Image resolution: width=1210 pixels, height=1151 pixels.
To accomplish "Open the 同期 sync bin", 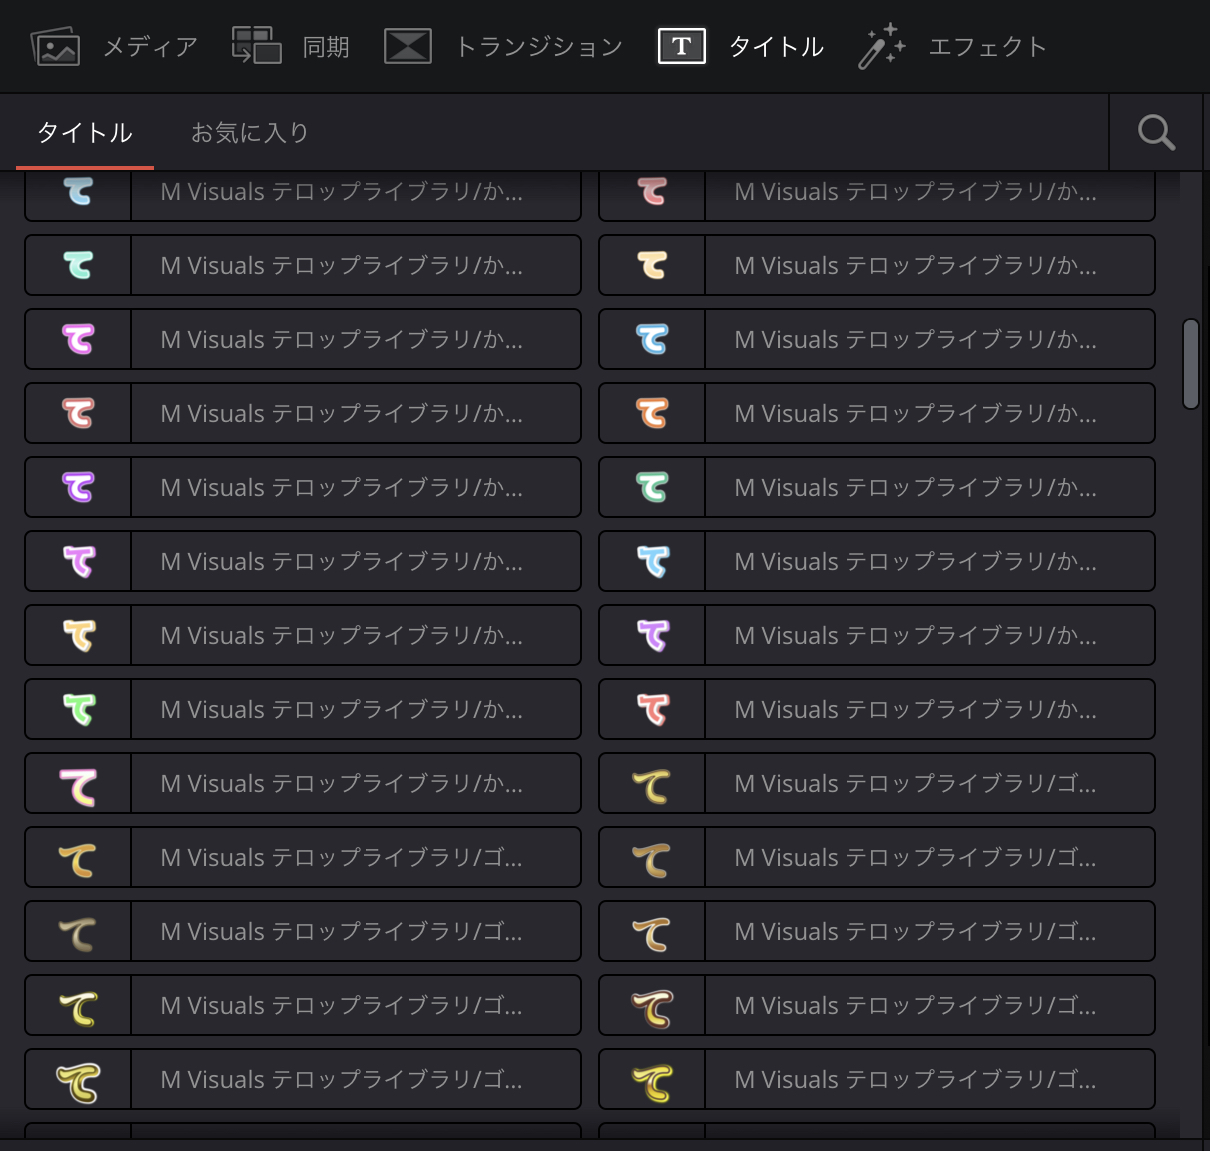I will pos(290,47).
